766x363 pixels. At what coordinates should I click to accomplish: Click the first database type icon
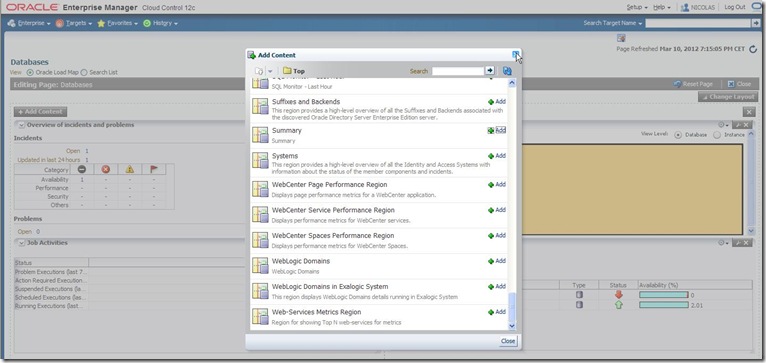[579, 295]
